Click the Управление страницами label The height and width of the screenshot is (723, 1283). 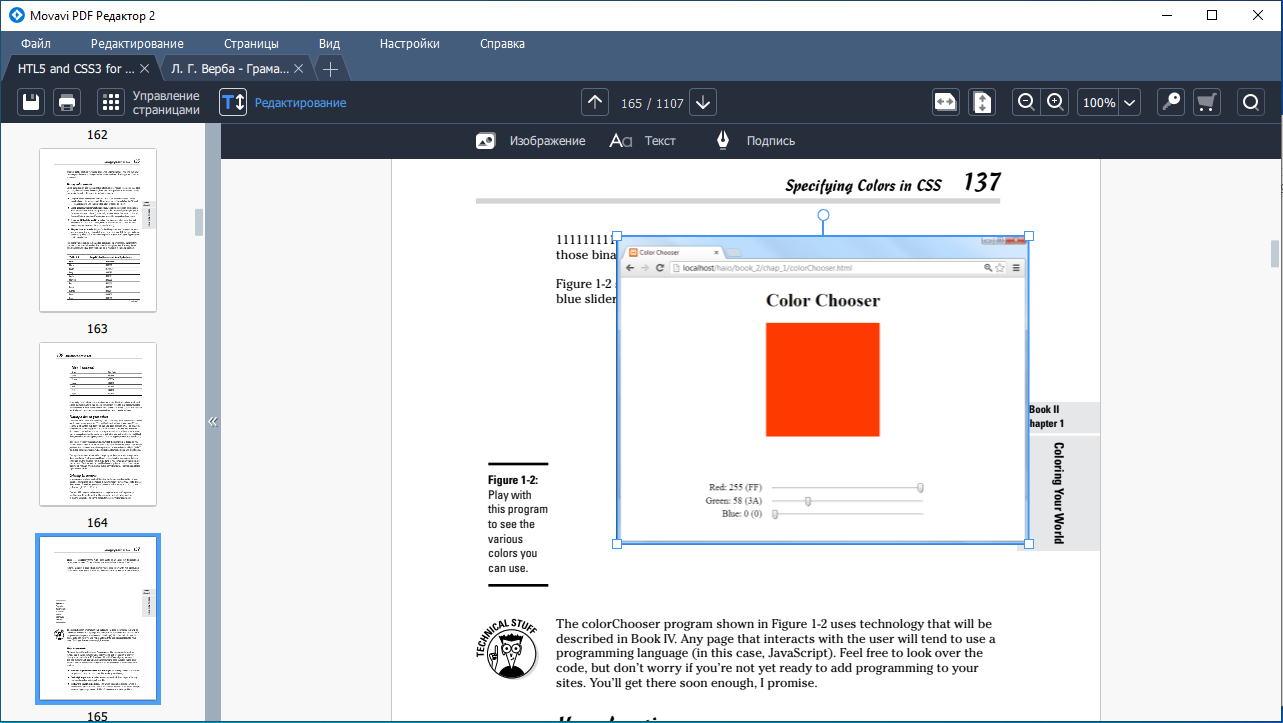166,103
